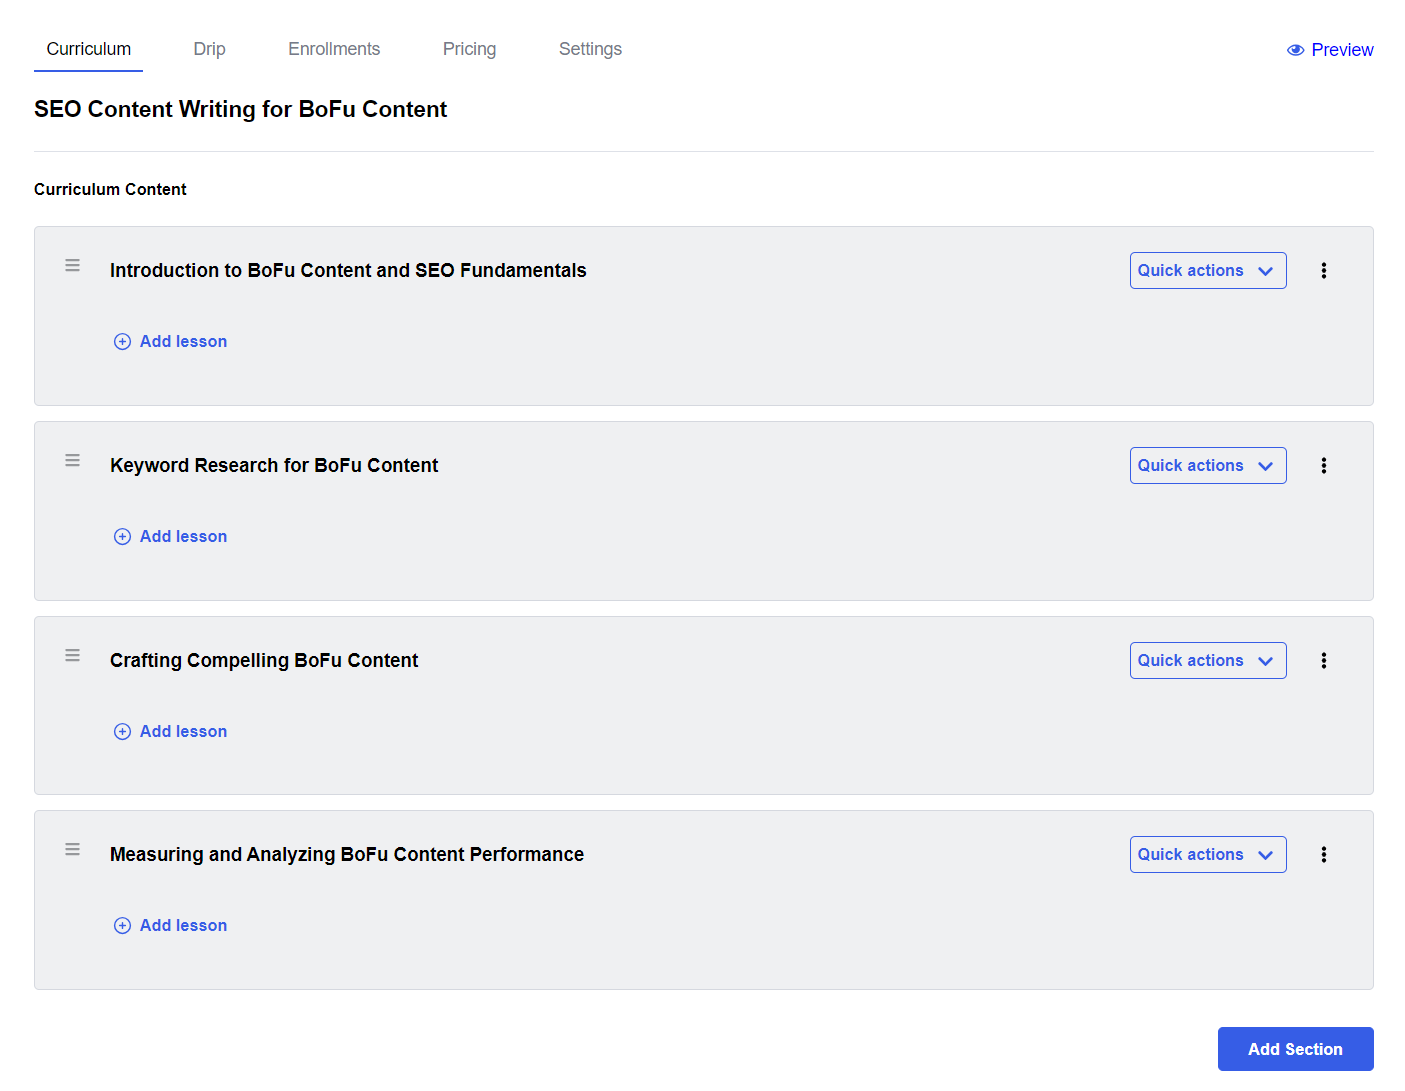This screenshot has width=1405, height=1091.
Task: Click the Add Section button
Action: (x=1295, y=1049)
